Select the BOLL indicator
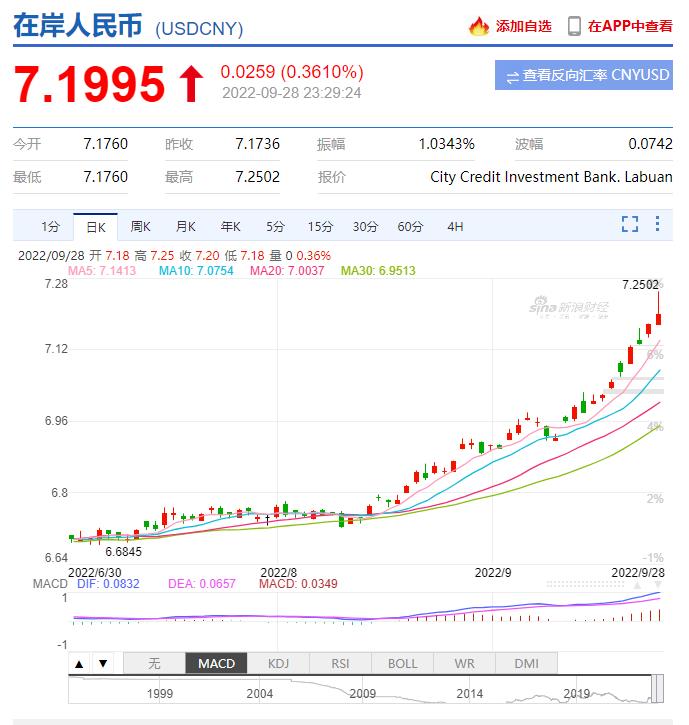This screenshot has width=689, height=725. [402, 663]
